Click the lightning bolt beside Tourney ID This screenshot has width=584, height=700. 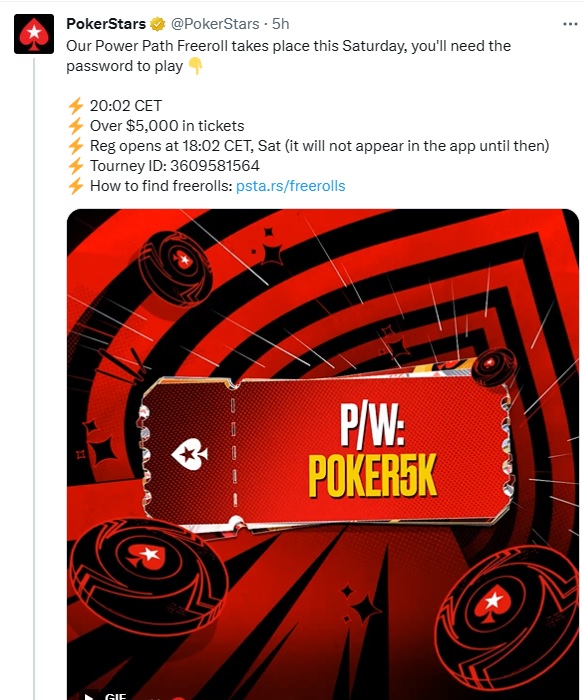pos(76,166)
